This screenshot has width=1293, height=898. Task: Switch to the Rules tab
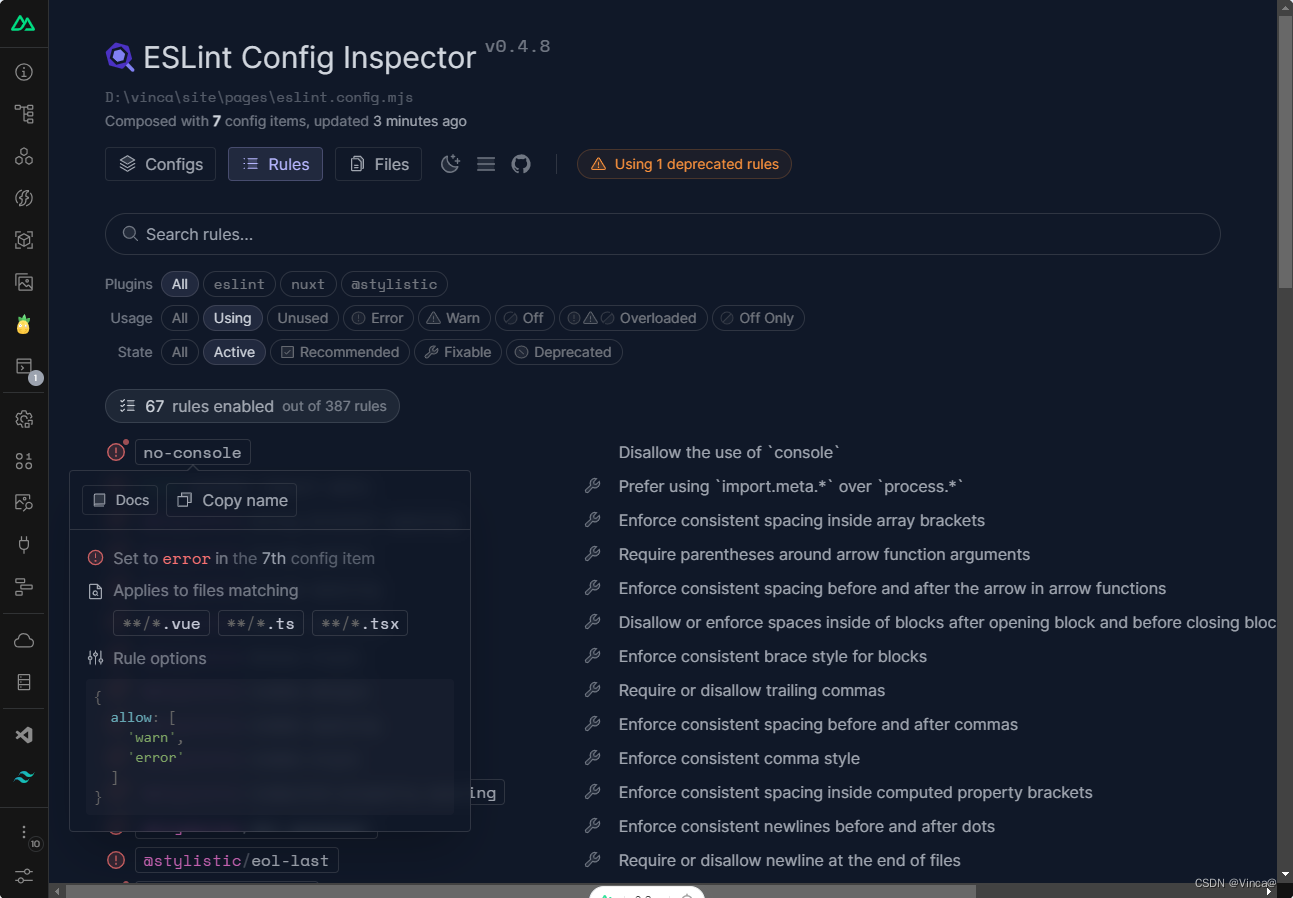point(275,164)
